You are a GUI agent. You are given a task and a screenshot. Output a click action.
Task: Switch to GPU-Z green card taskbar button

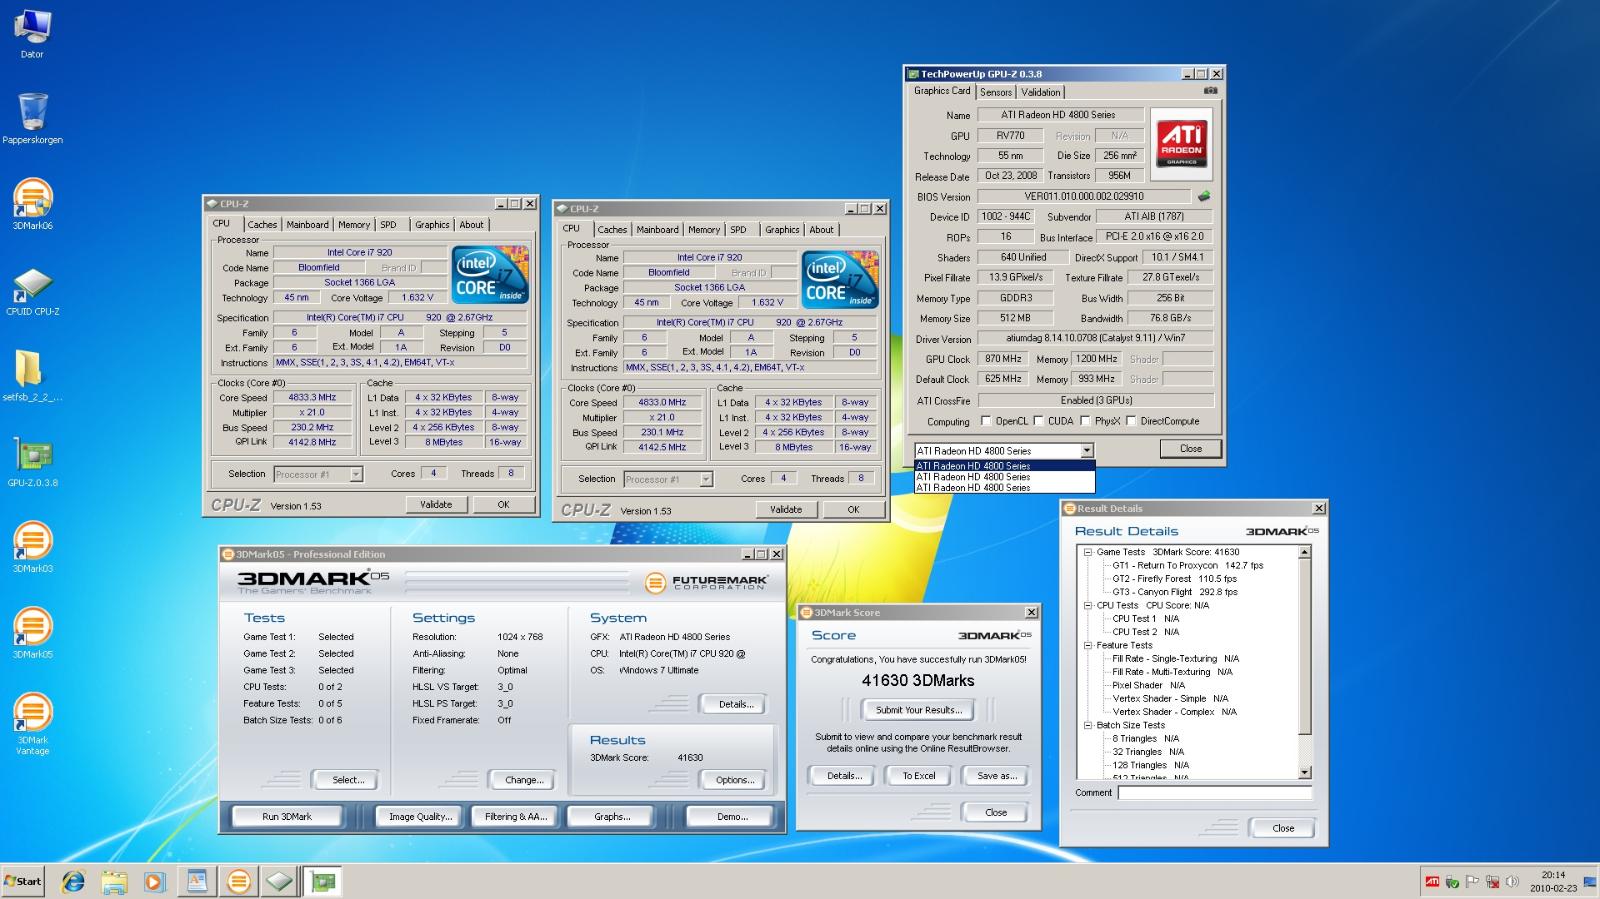pos(322,881)
